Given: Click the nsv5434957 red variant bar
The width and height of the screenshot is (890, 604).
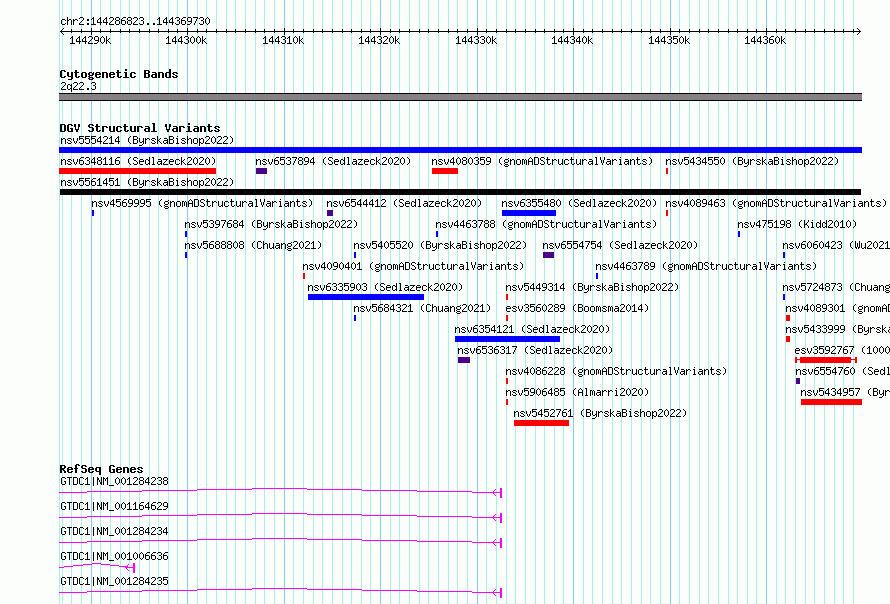Looking at the screenshot, I should (832, 402).
